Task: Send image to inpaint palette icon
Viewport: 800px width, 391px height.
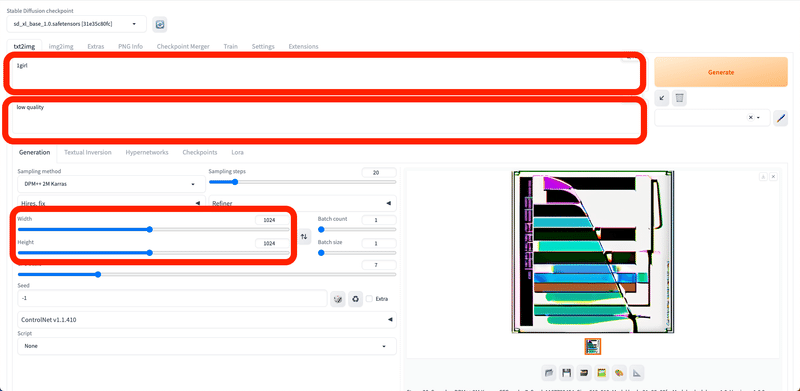Action: tap(619, 373)
